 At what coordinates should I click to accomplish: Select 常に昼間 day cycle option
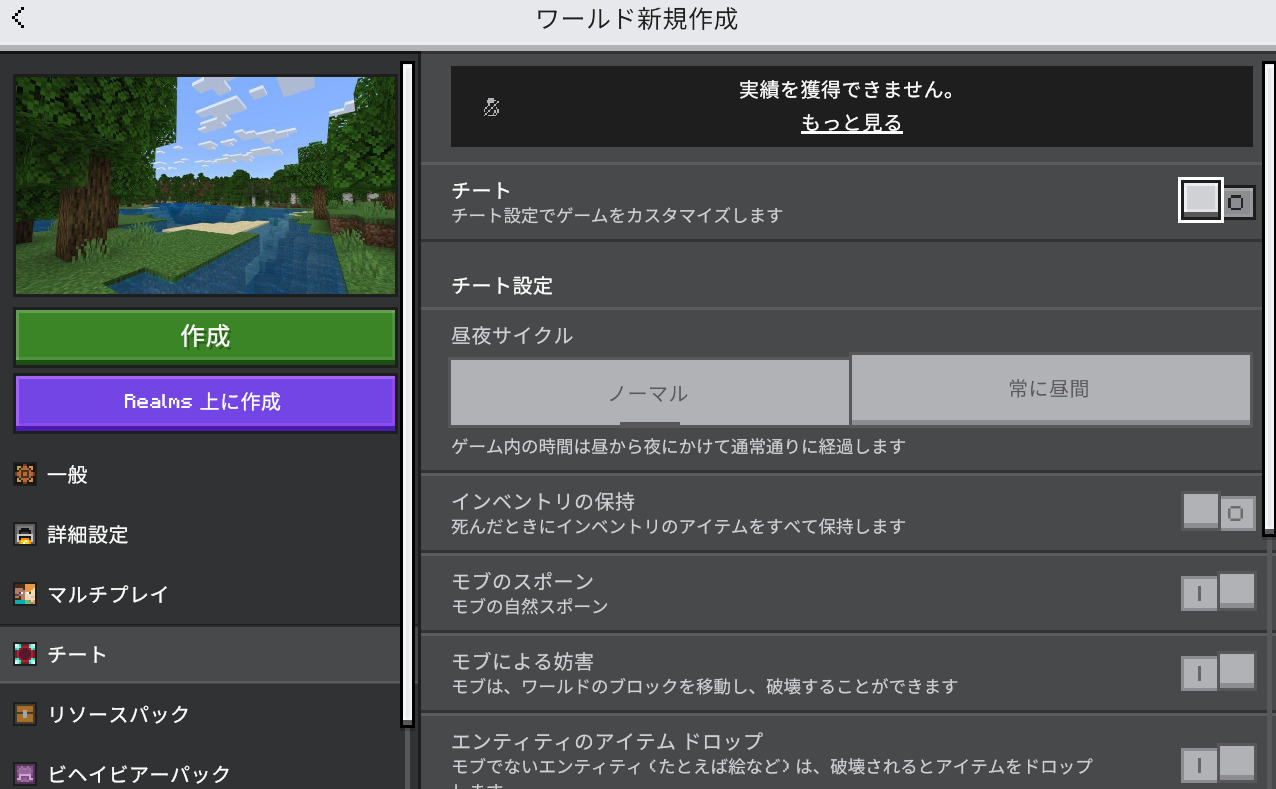click(x=1050, y=389)
